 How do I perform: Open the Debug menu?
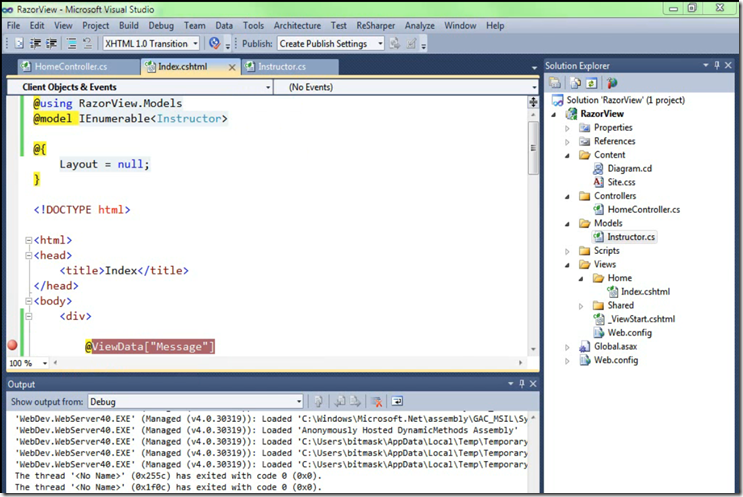point(161,26)
